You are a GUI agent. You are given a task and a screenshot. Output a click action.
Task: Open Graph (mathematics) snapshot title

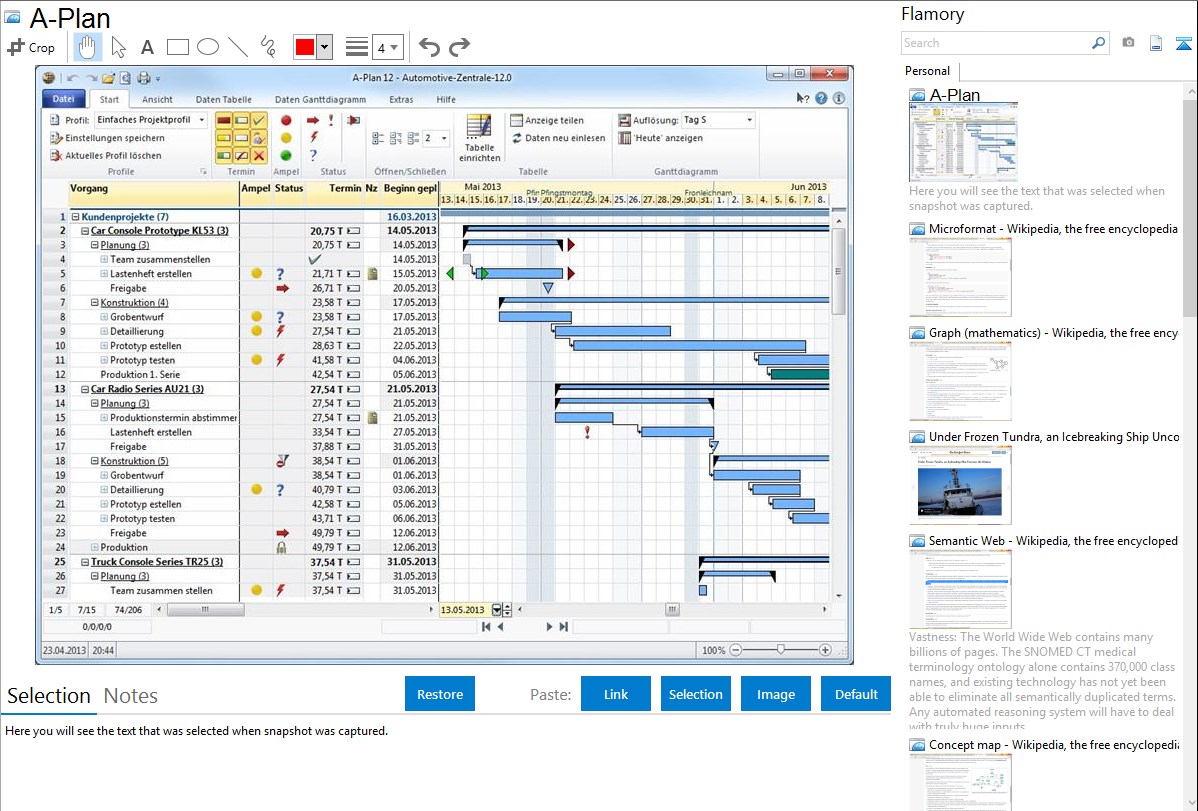click(x=1053, y=333)
